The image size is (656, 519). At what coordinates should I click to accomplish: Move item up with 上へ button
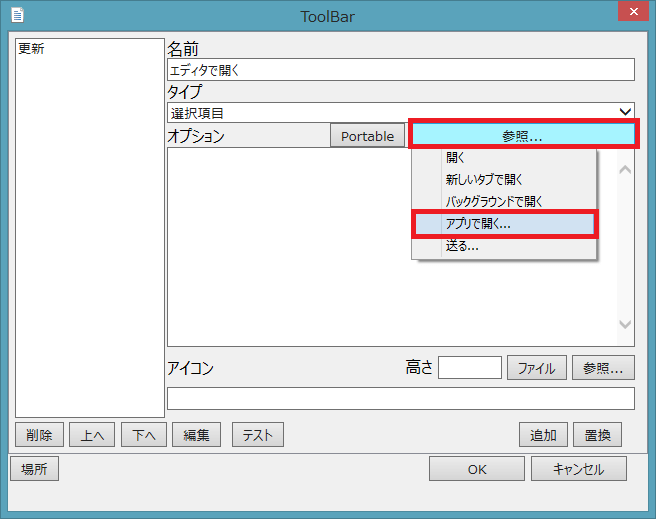91,435
